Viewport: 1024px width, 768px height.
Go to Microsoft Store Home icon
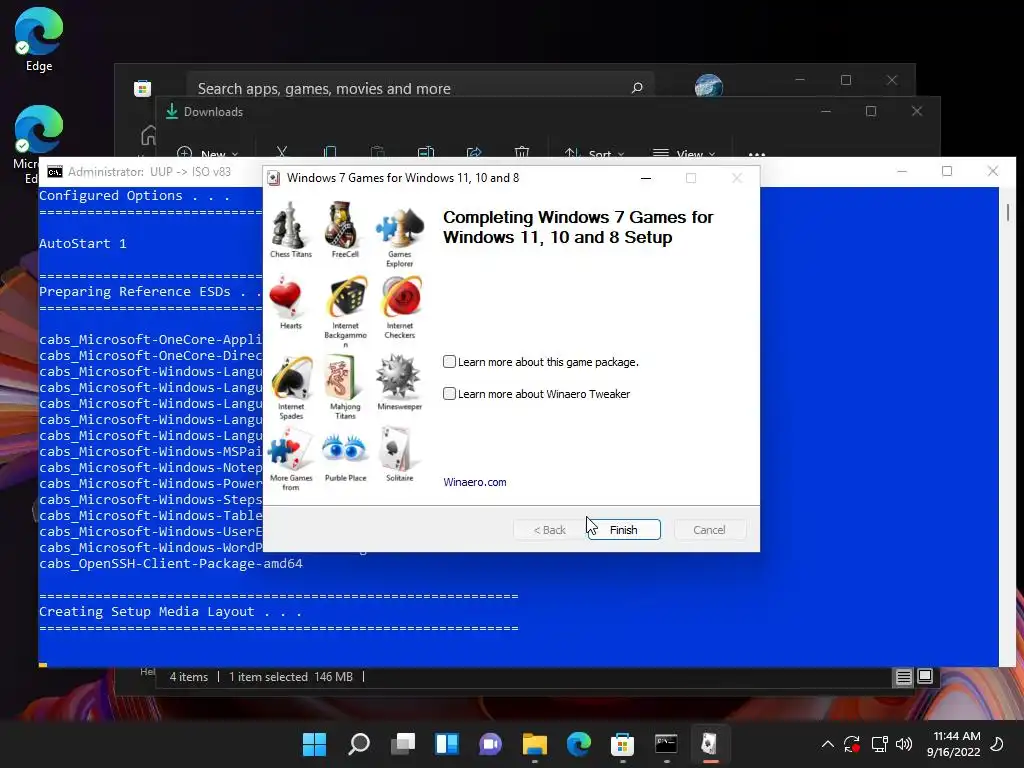pos(148,136)
